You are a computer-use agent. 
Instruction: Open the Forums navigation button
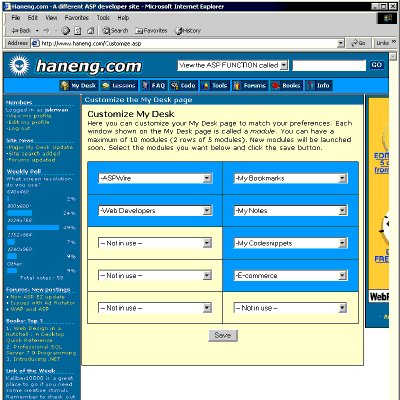coord(250,86)
